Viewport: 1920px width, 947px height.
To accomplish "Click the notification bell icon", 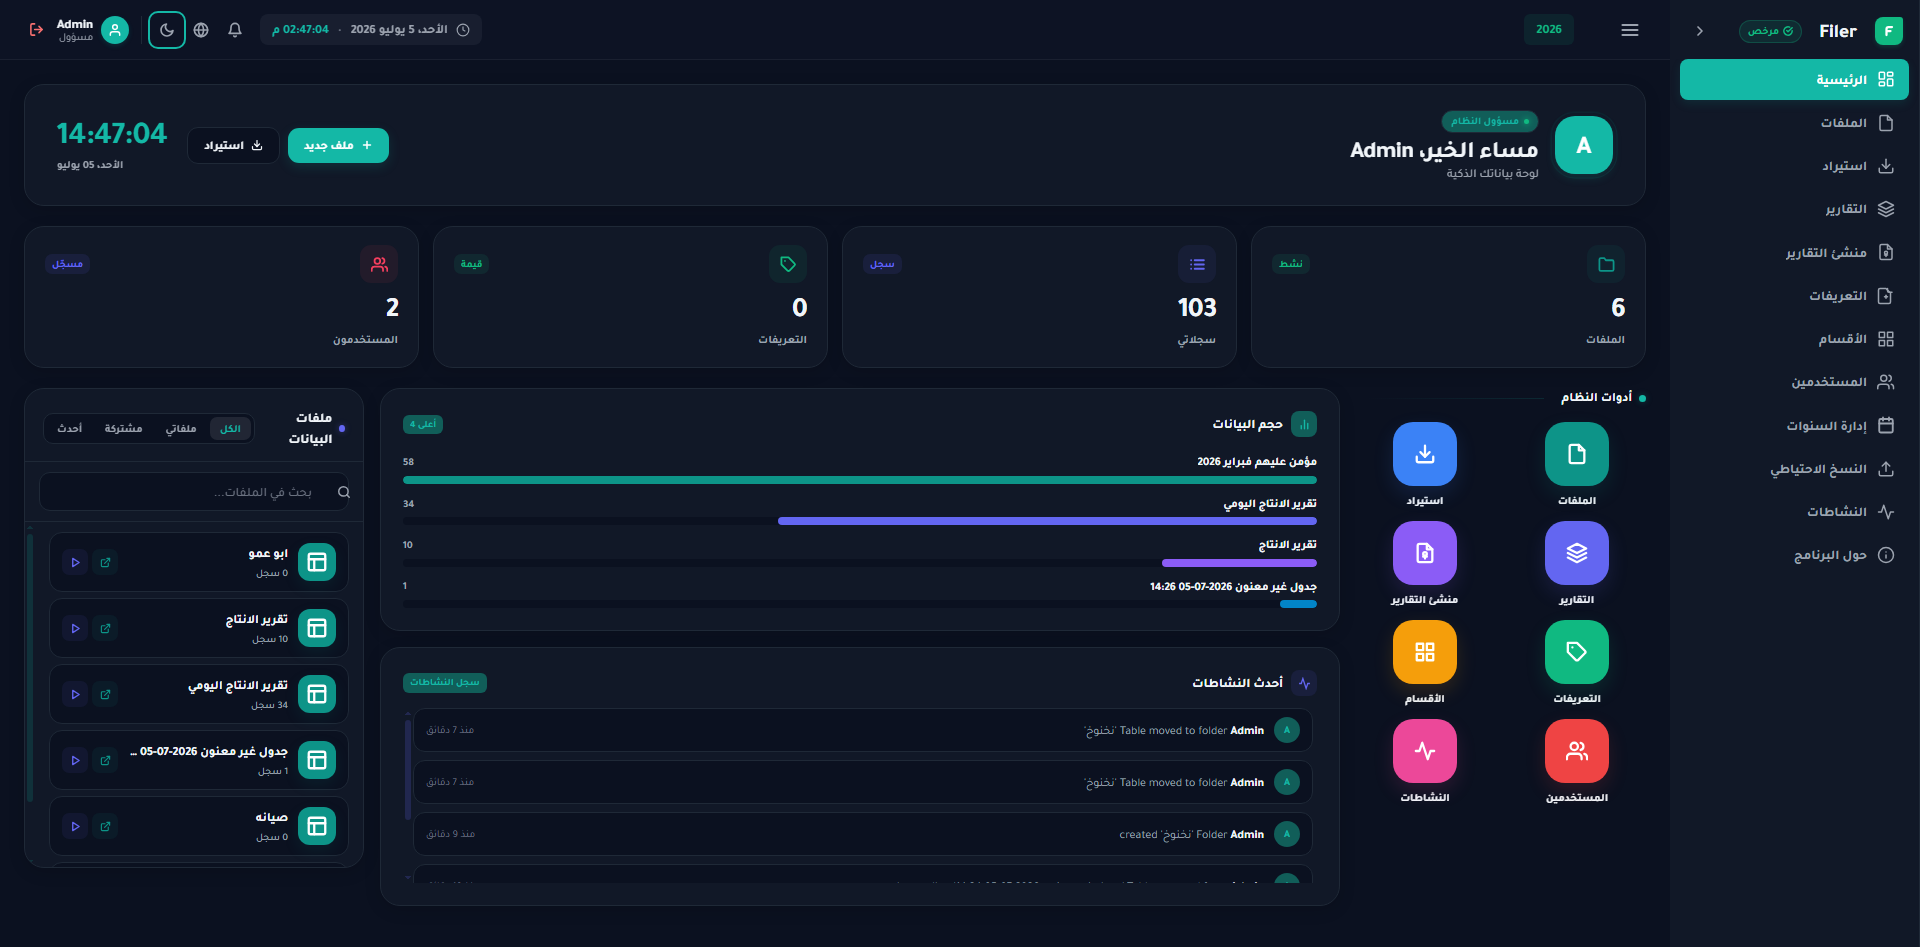I will click(235, 30).
